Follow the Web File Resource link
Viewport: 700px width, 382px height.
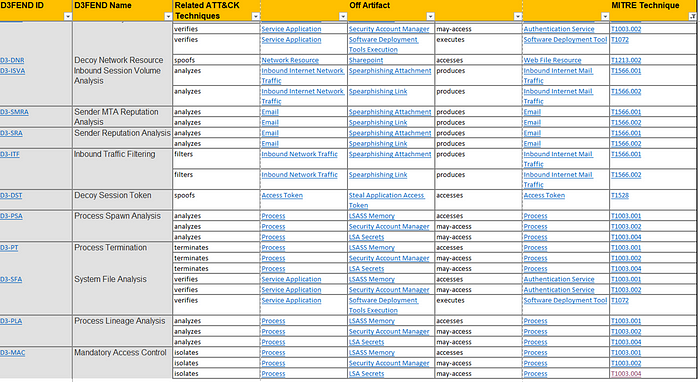[552, 60]
